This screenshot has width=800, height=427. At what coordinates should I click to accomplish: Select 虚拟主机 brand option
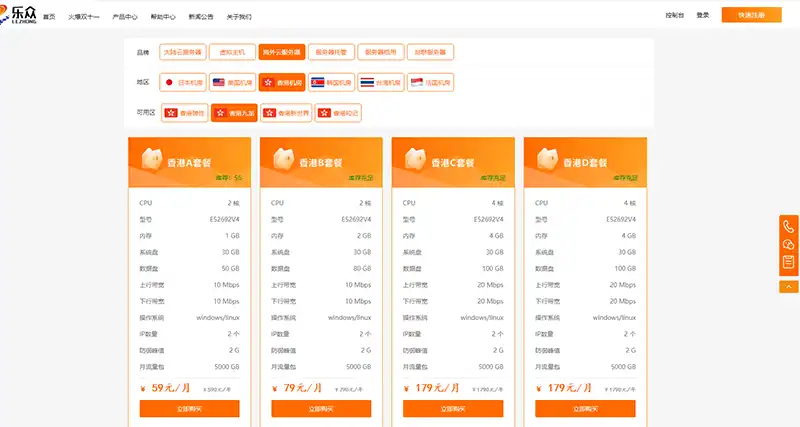click(232, 52)
